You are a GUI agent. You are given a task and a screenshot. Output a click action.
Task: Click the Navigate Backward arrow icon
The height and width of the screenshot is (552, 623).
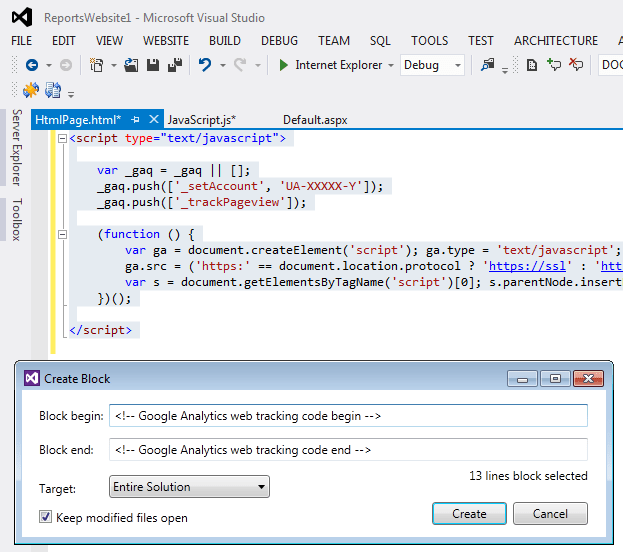31,65
